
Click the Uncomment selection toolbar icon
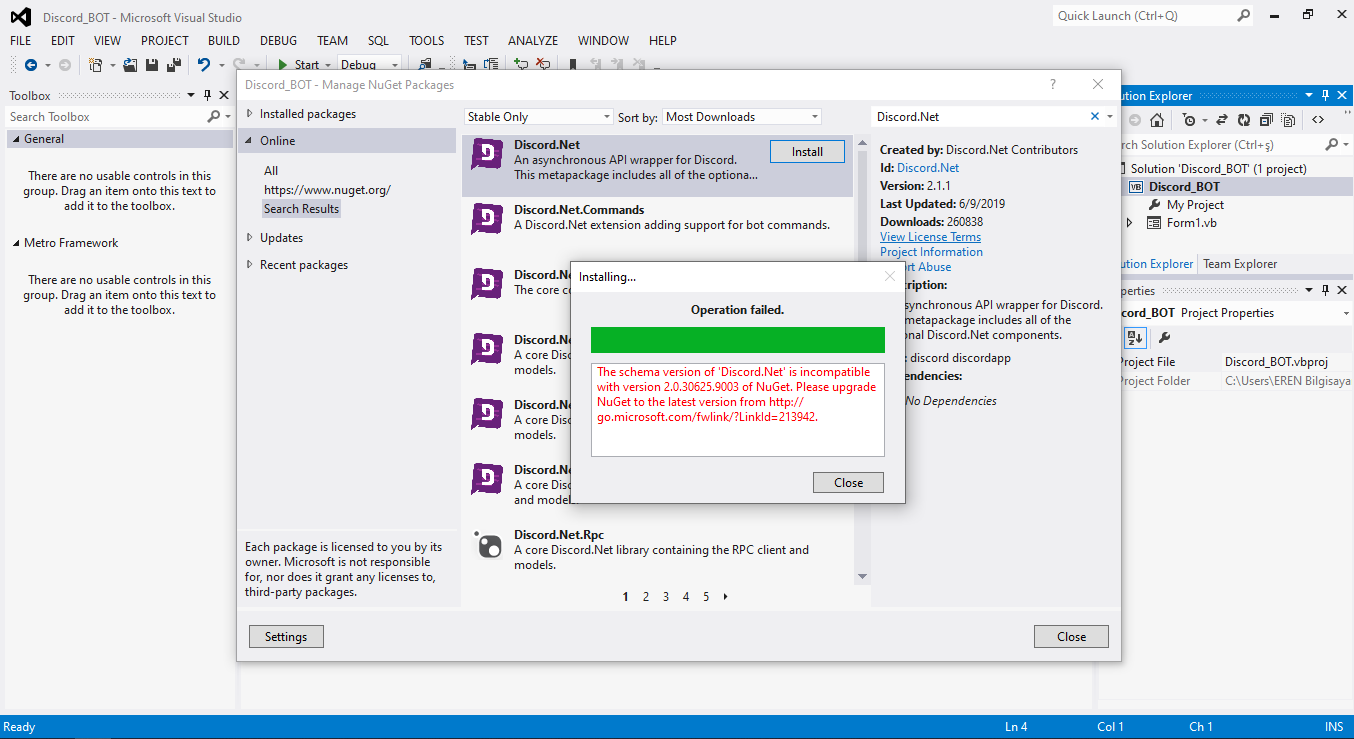point(543,65)
